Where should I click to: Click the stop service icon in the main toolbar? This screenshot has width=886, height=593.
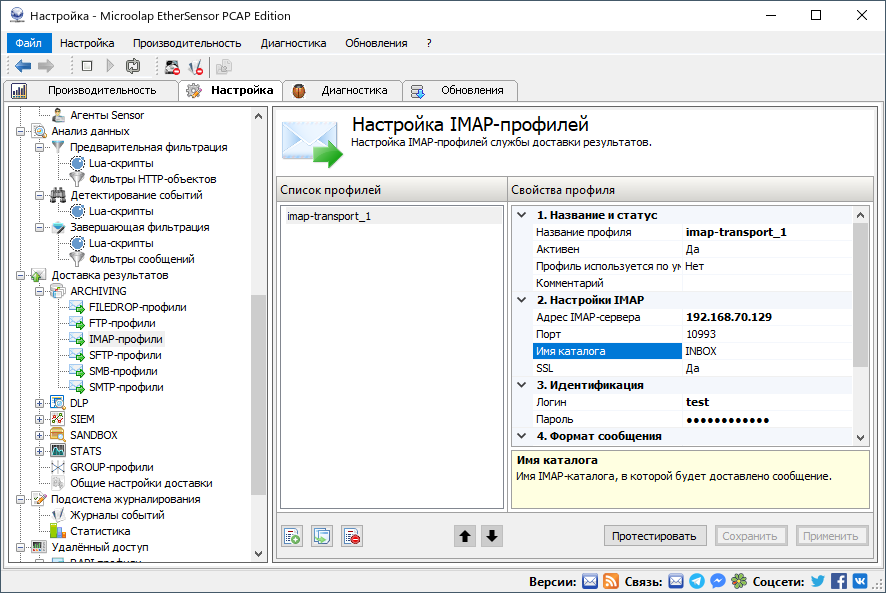pos(85,66)
